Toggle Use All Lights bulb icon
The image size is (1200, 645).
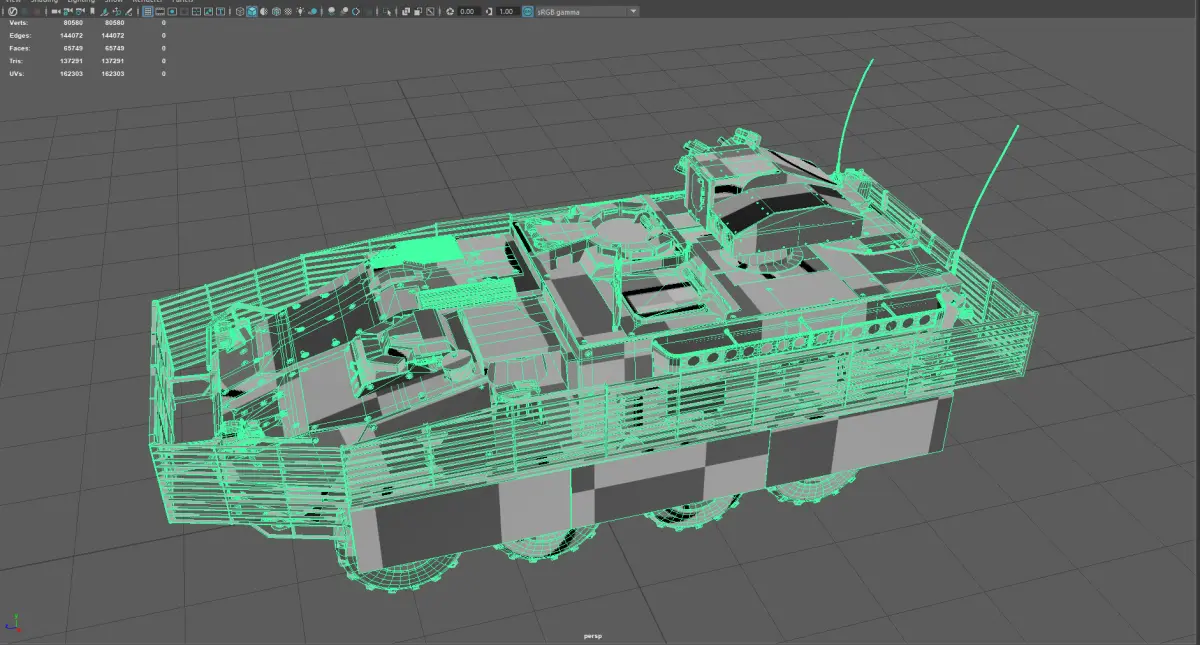pyautogui.click(x=301, y=11)
